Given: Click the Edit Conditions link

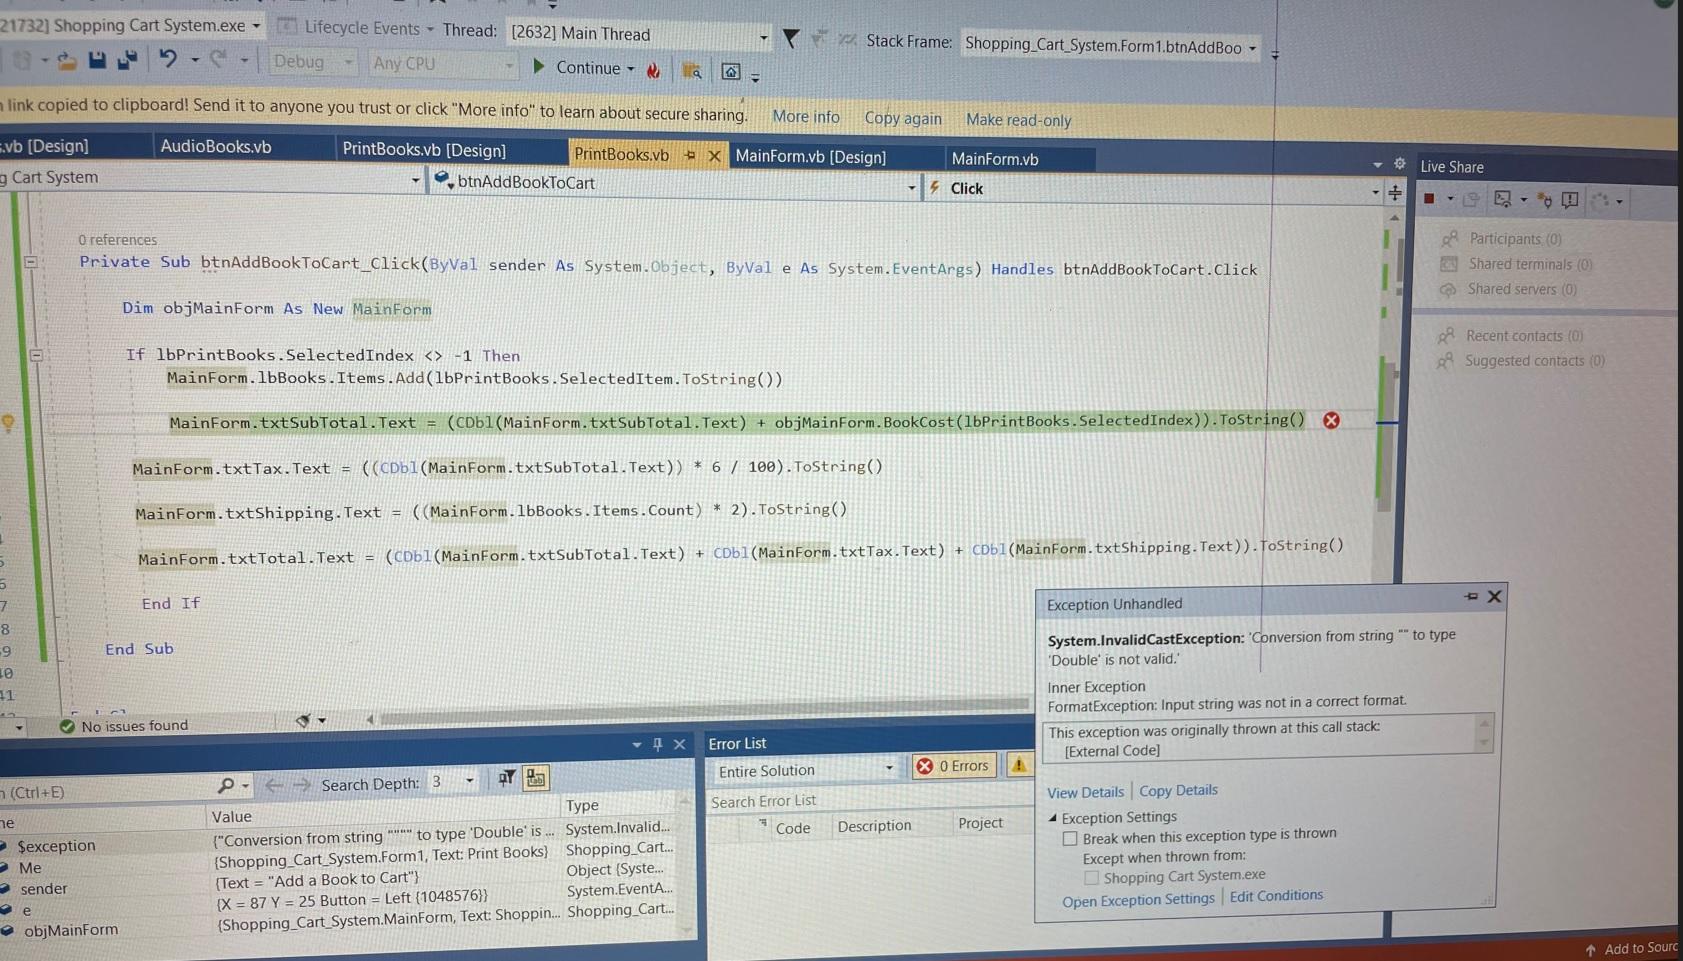Looking at the screenshot, I should click(x=1276, y=896).
